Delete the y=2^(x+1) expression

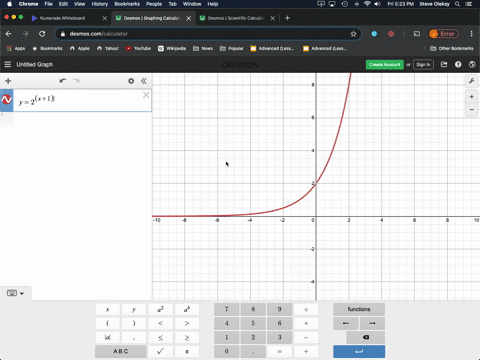tap(146, 95)
